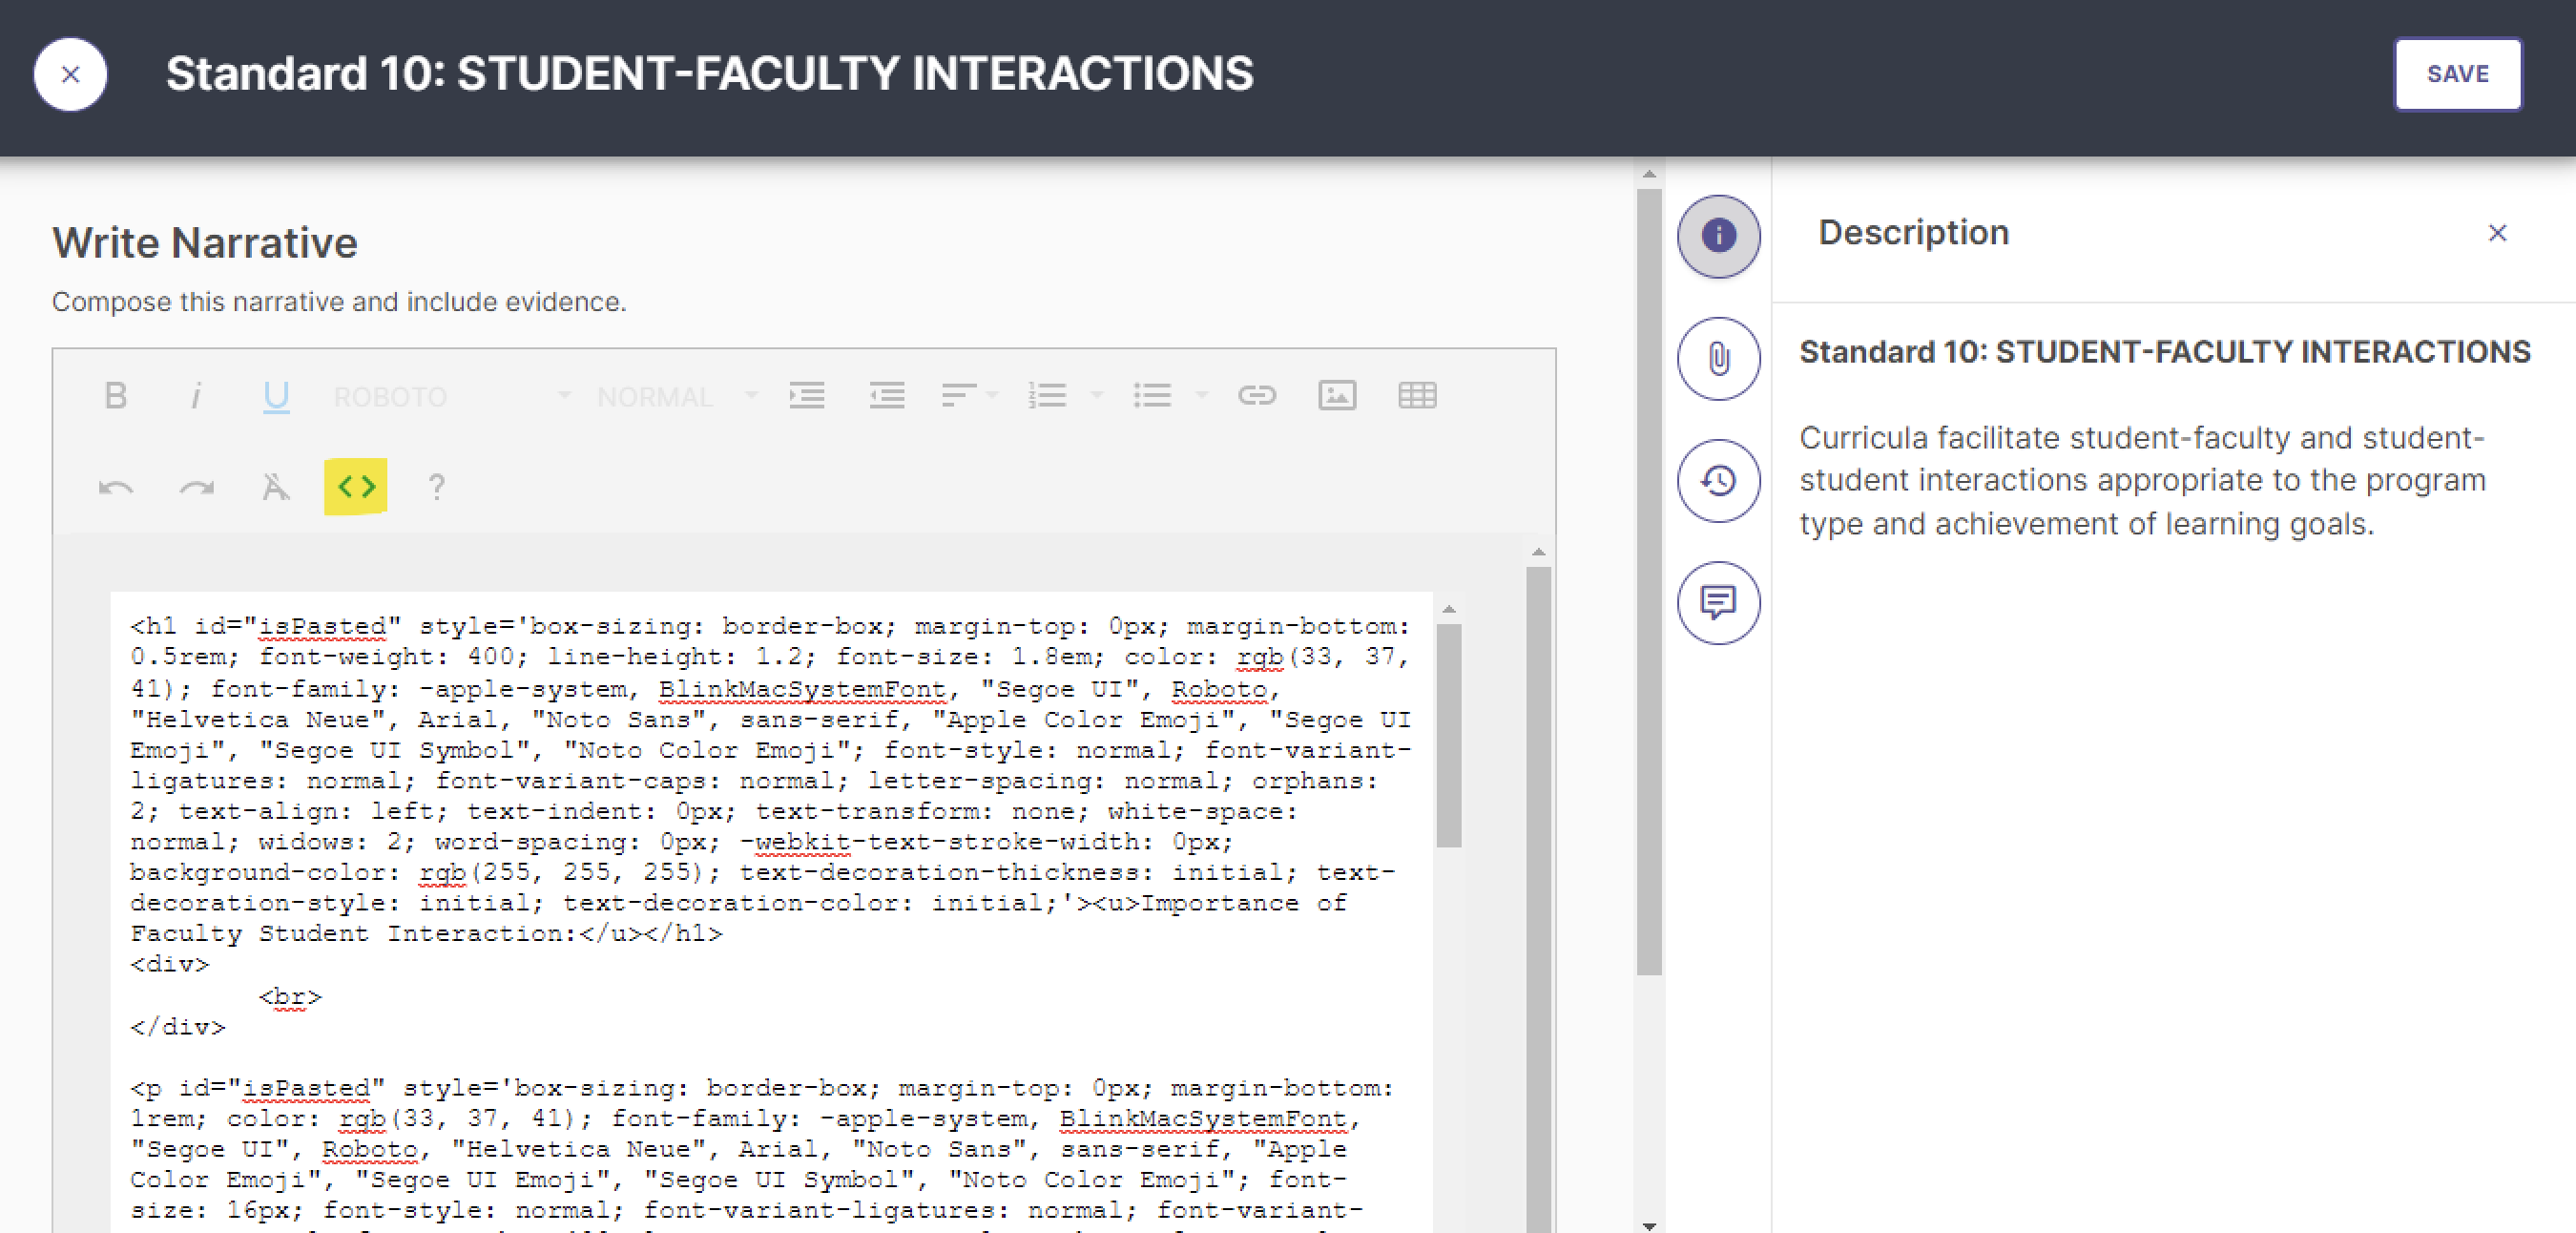Click the editor scroll up arrow

pos(1538,552)
